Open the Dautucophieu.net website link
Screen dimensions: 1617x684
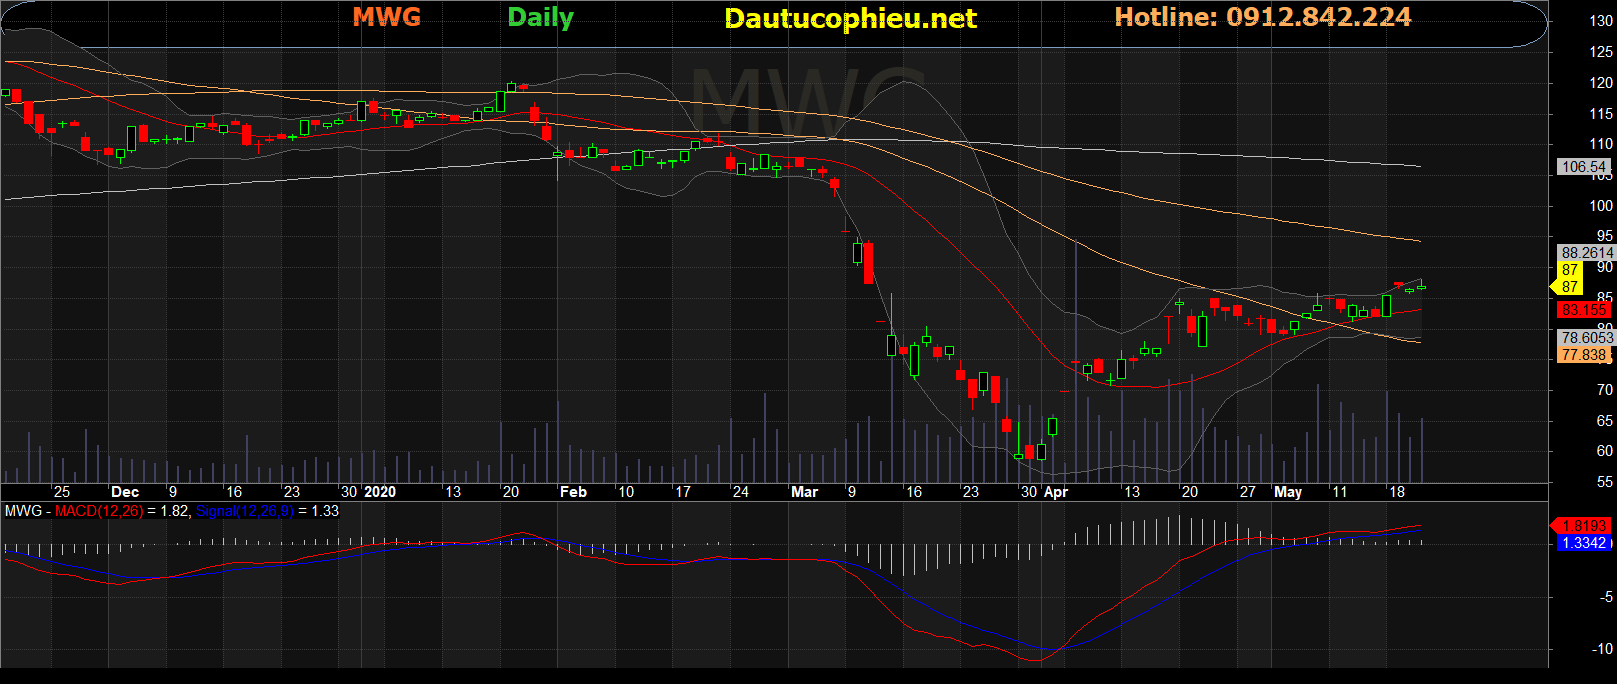[x=850, y=19]
